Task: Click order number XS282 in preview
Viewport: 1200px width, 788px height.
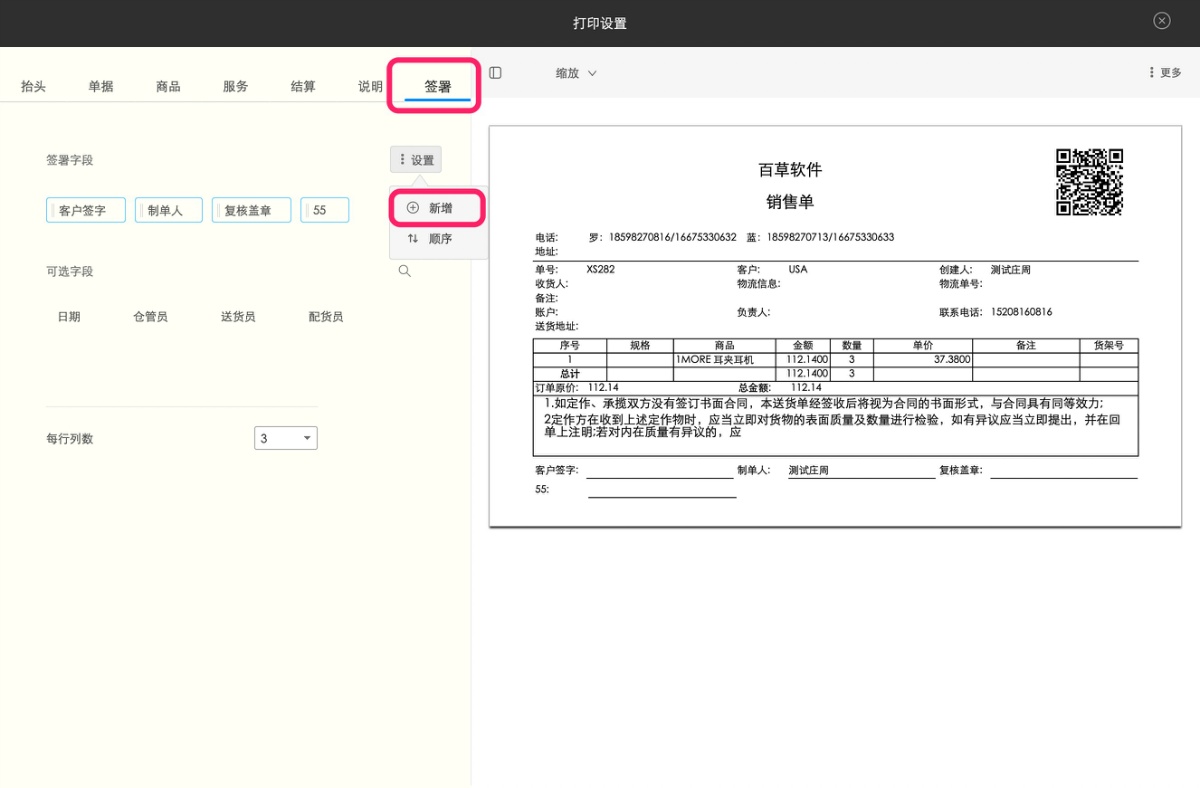Action: click(x=600, y=270)
